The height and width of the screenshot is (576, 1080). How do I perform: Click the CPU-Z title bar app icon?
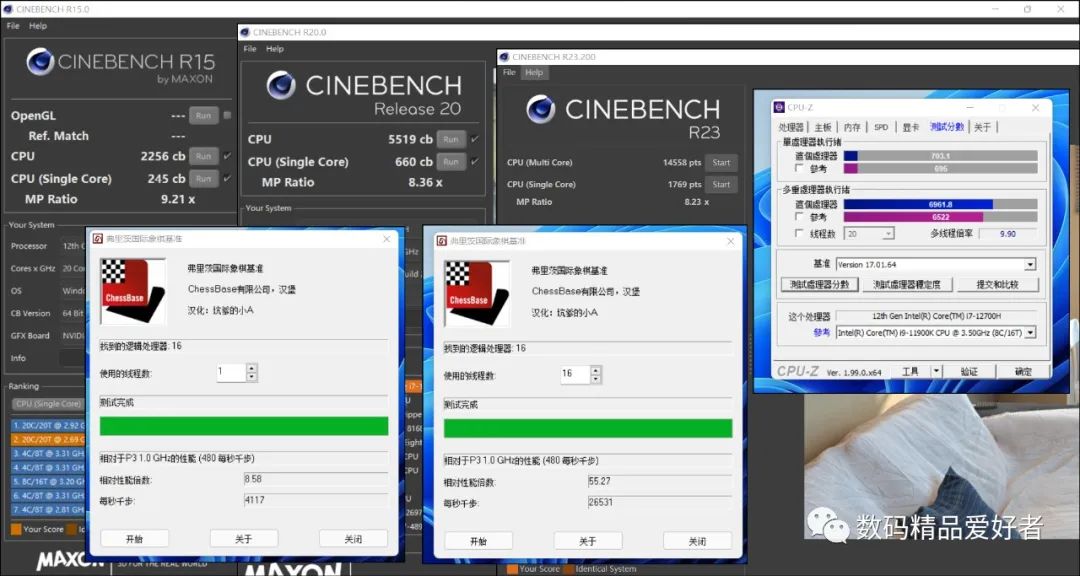click(779, 107)
